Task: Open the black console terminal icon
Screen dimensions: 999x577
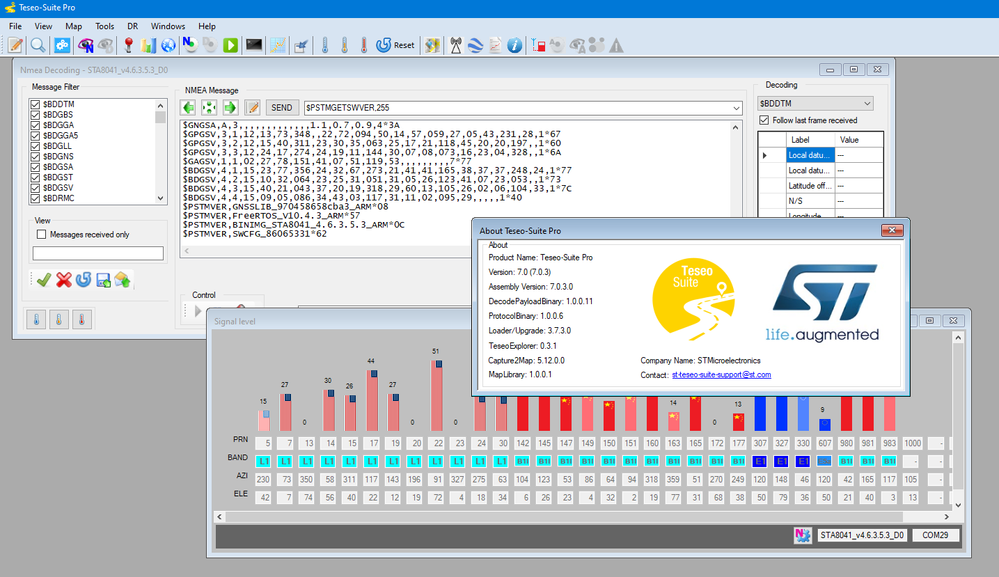Action: [x=254, y=45]
